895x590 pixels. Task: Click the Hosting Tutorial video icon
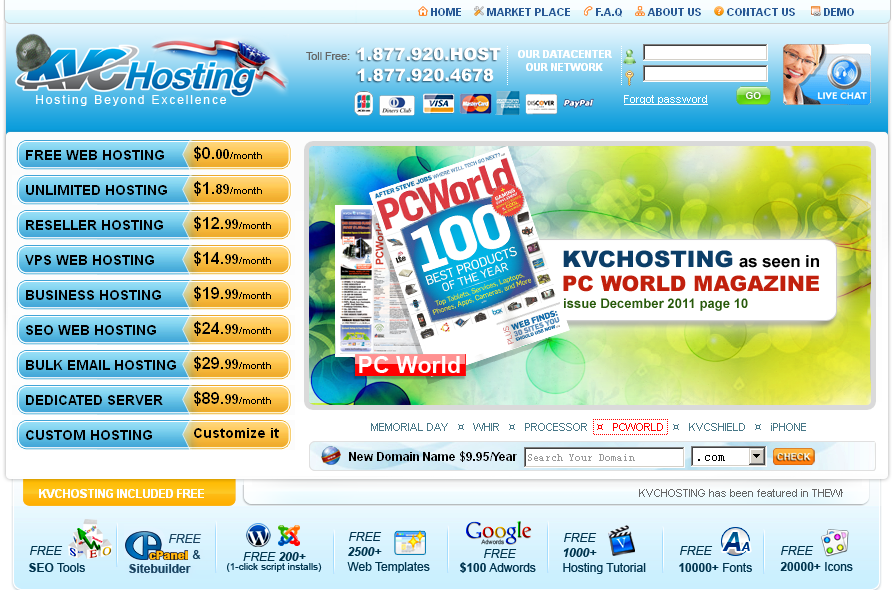point(622,540)
